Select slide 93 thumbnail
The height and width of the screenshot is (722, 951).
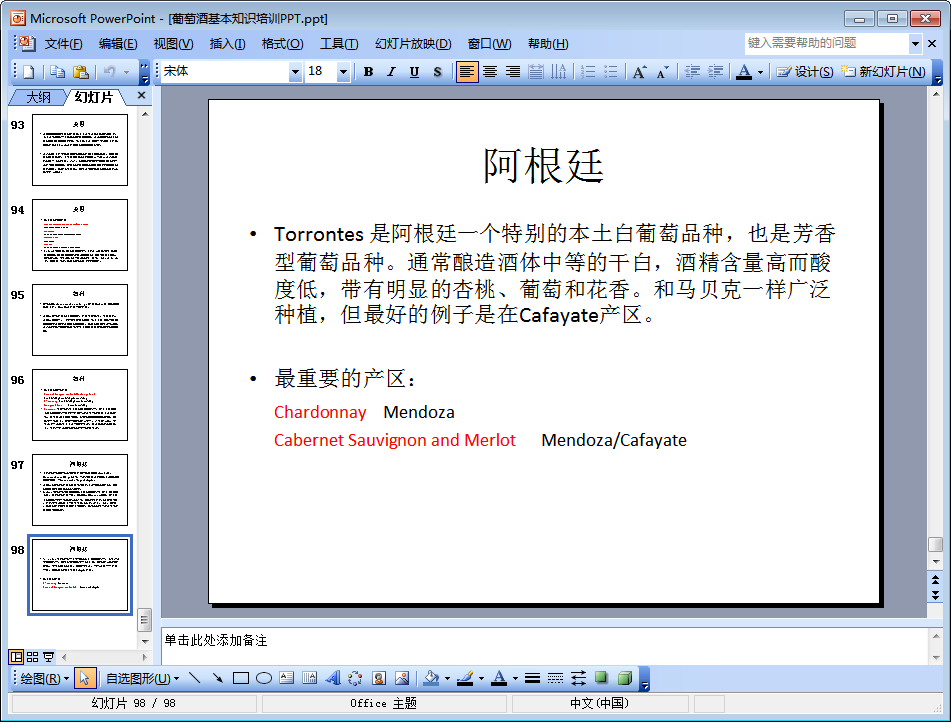click(x=80, y=150)
